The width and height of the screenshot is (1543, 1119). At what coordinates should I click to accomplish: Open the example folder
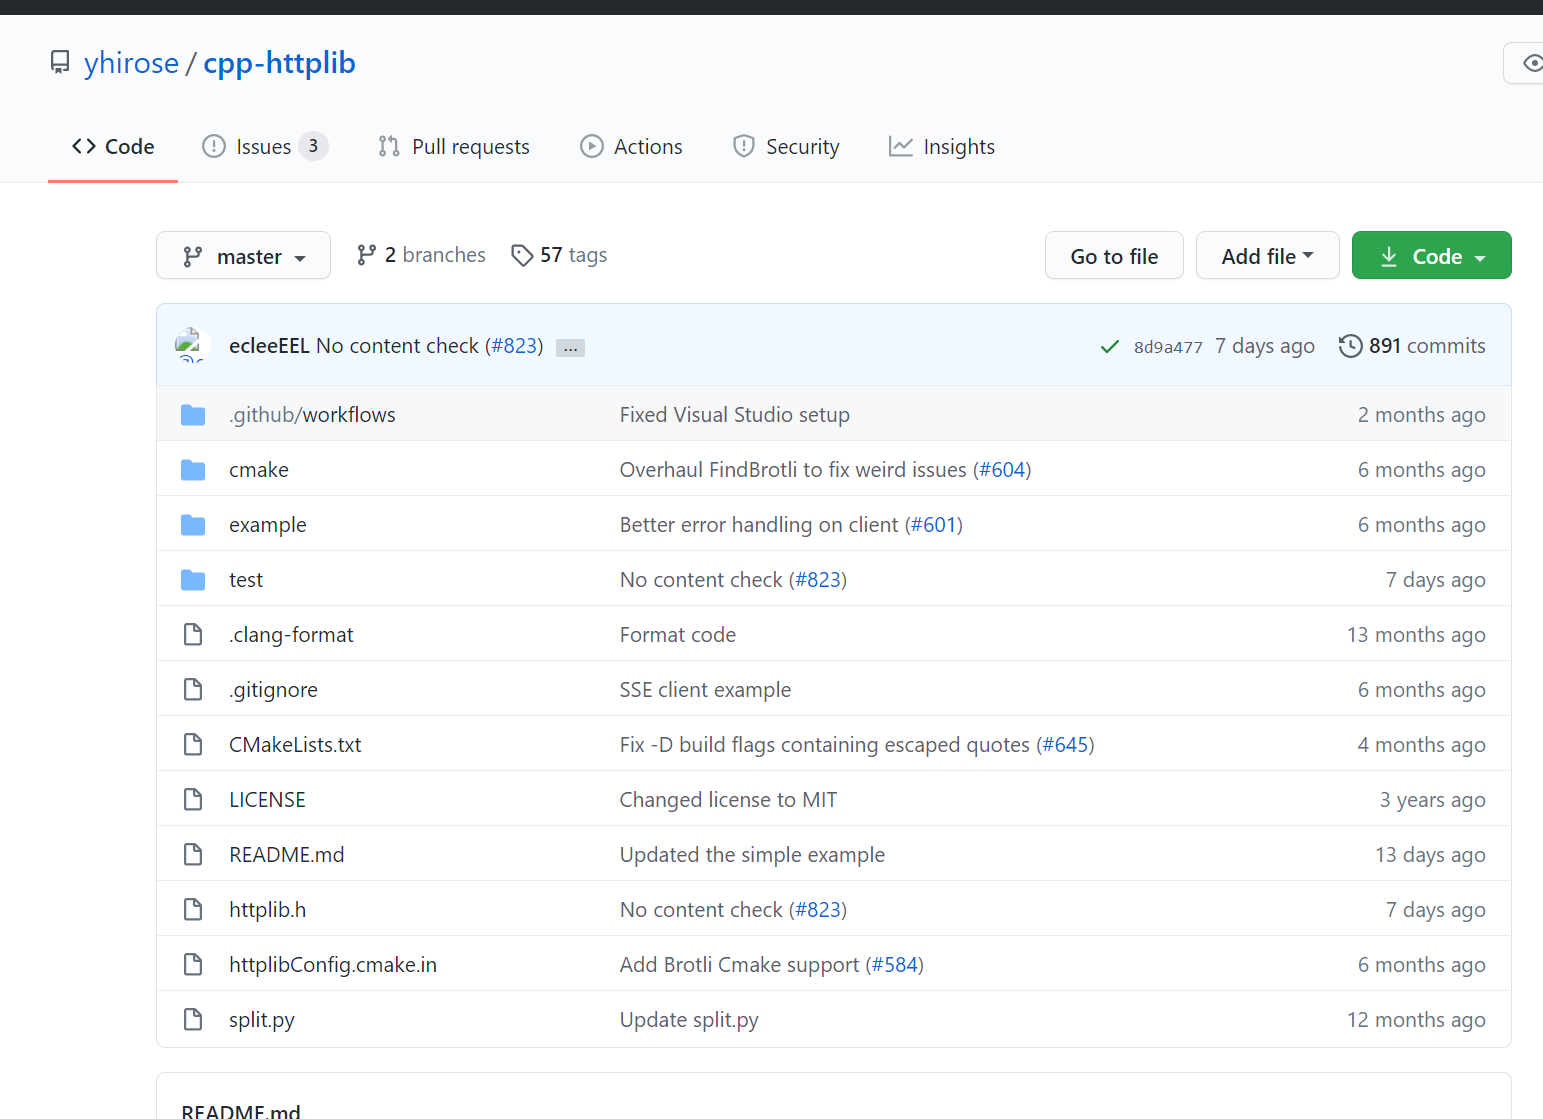click(x=268, y=525)
